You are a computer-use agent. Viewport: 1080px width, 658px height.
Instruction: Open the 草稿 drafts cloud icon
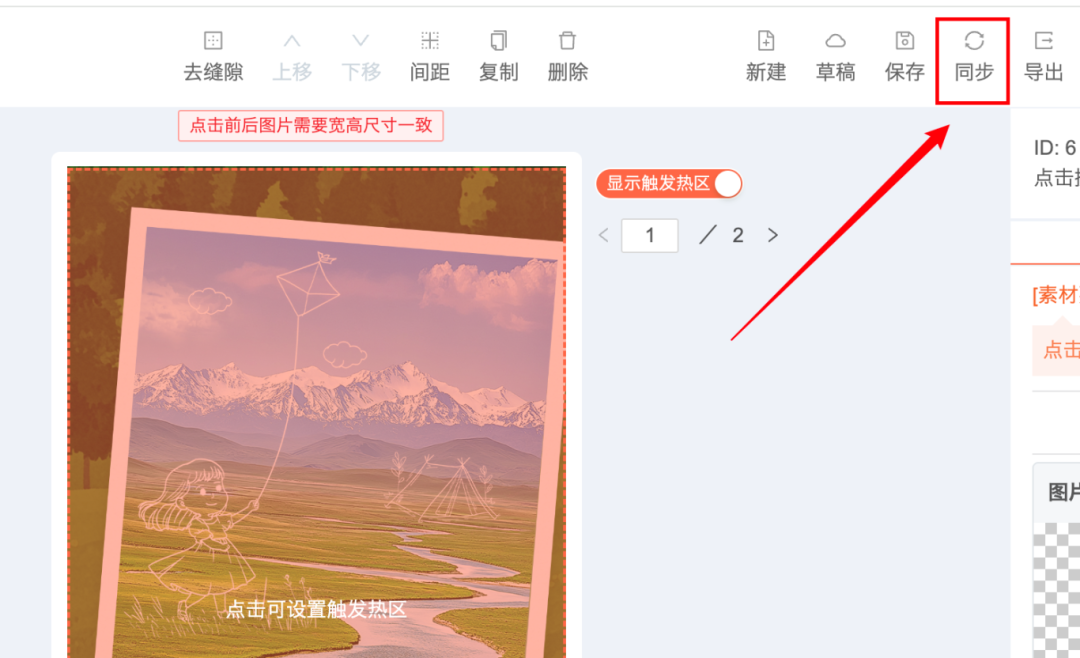[835, 41]
